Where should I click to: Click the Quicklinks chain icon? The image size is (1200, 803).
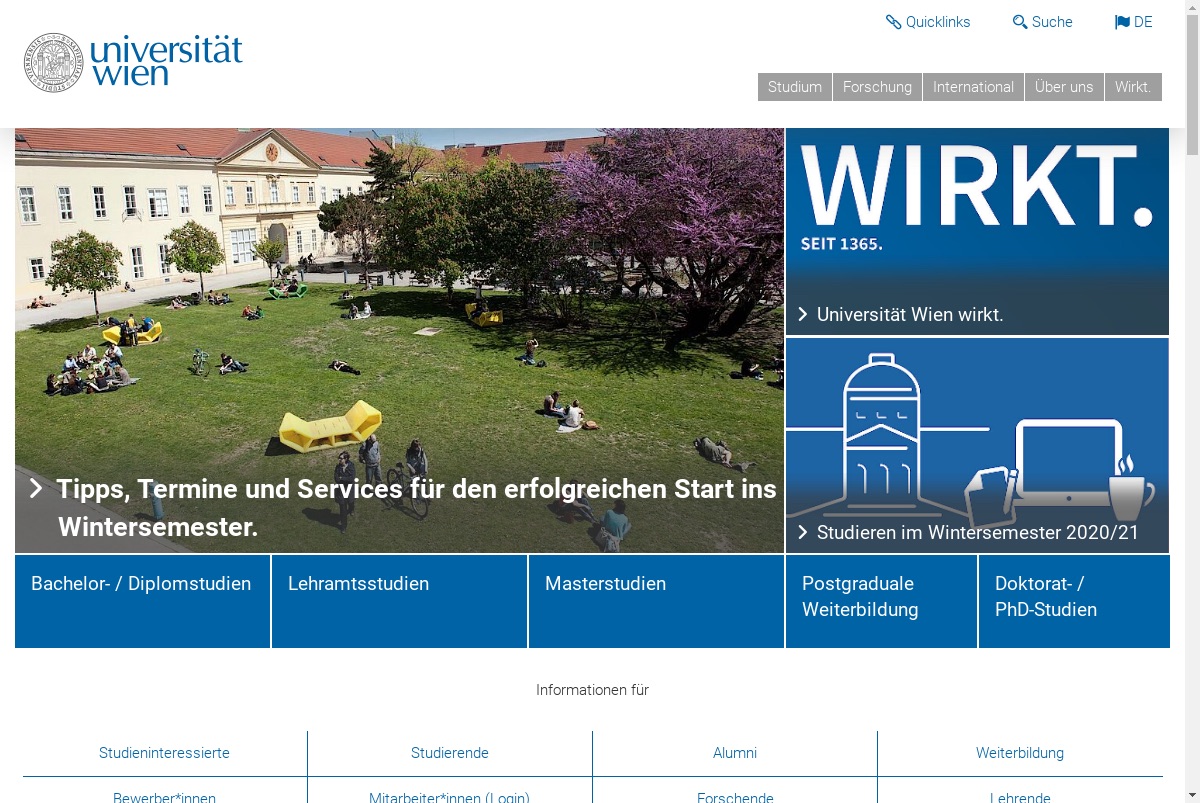click(893, 22)
